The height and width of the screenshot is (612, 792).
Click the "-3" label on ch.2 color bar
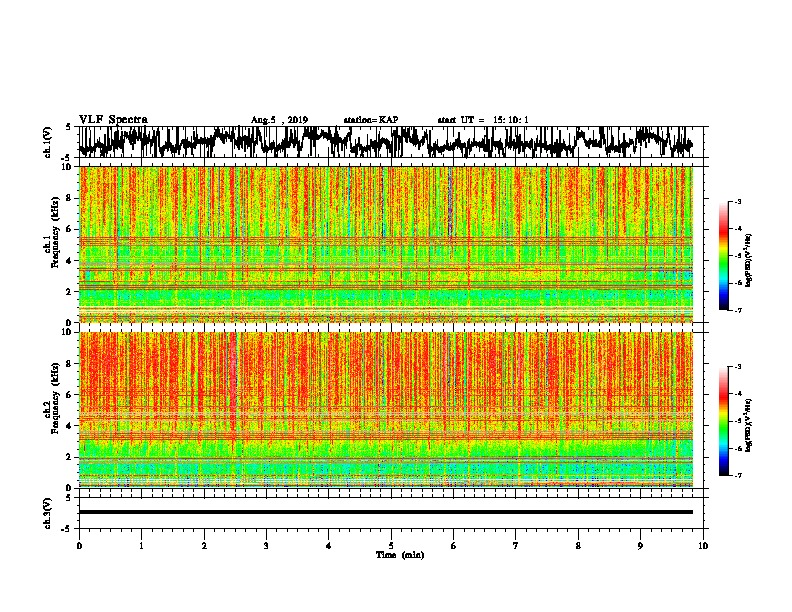(x=738, y=367)
